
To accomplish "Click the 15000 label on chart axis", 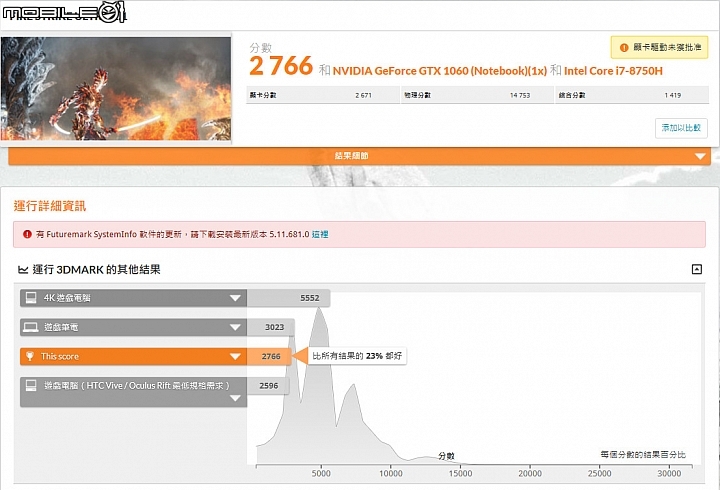I will [x=460, y=473].
